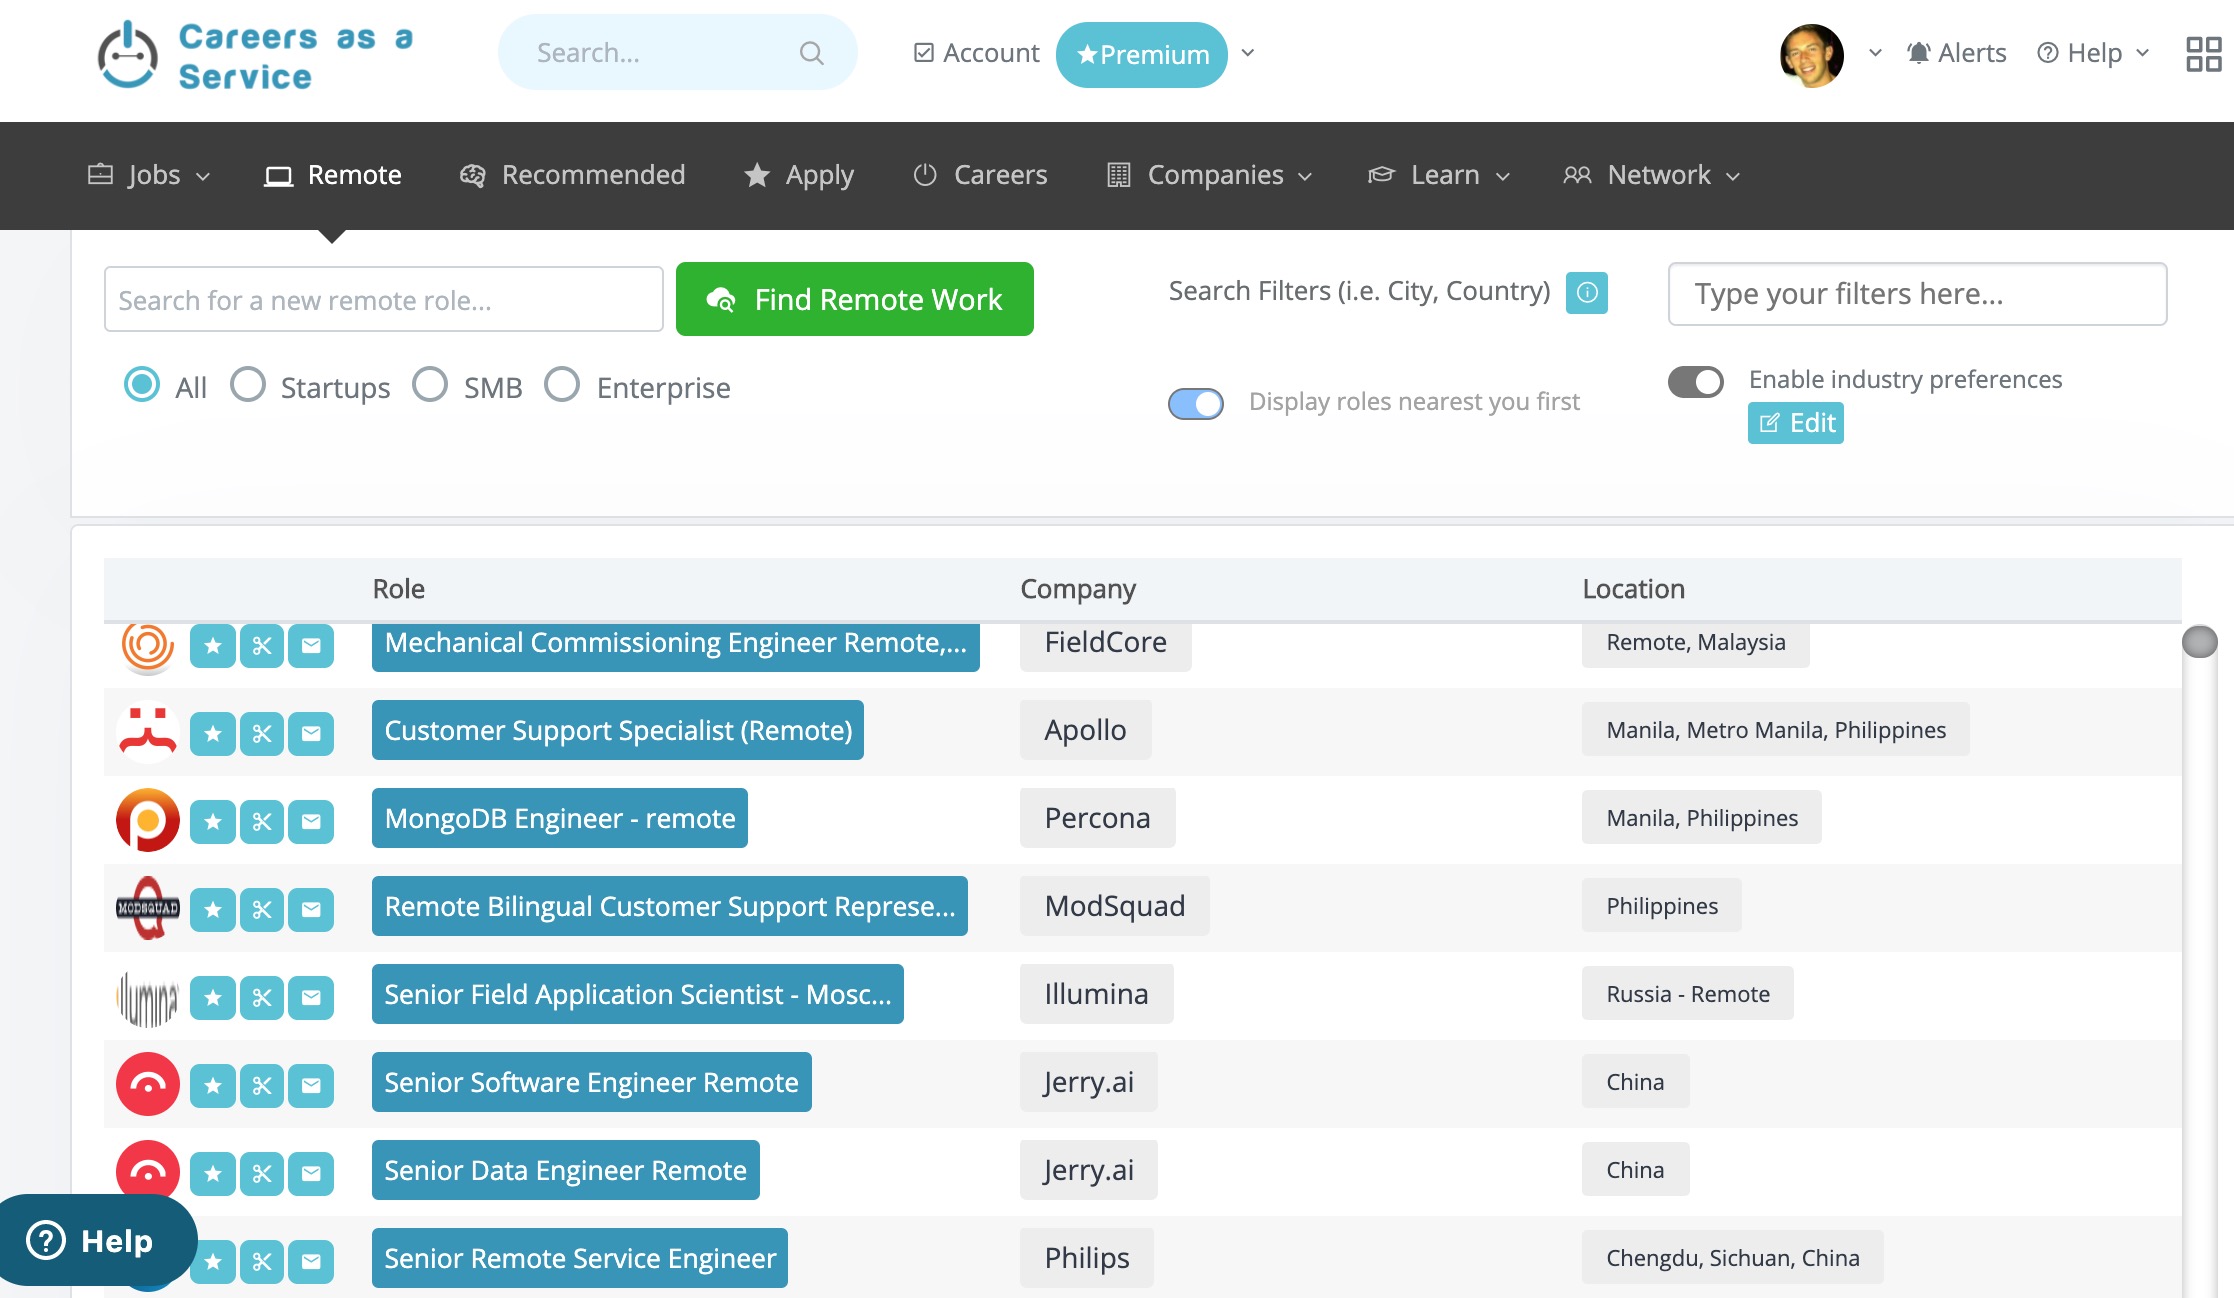Click the Apollo company logo
Image resolution: width=2234 pixels, height=1298 pixels.
tap(148, 732)
